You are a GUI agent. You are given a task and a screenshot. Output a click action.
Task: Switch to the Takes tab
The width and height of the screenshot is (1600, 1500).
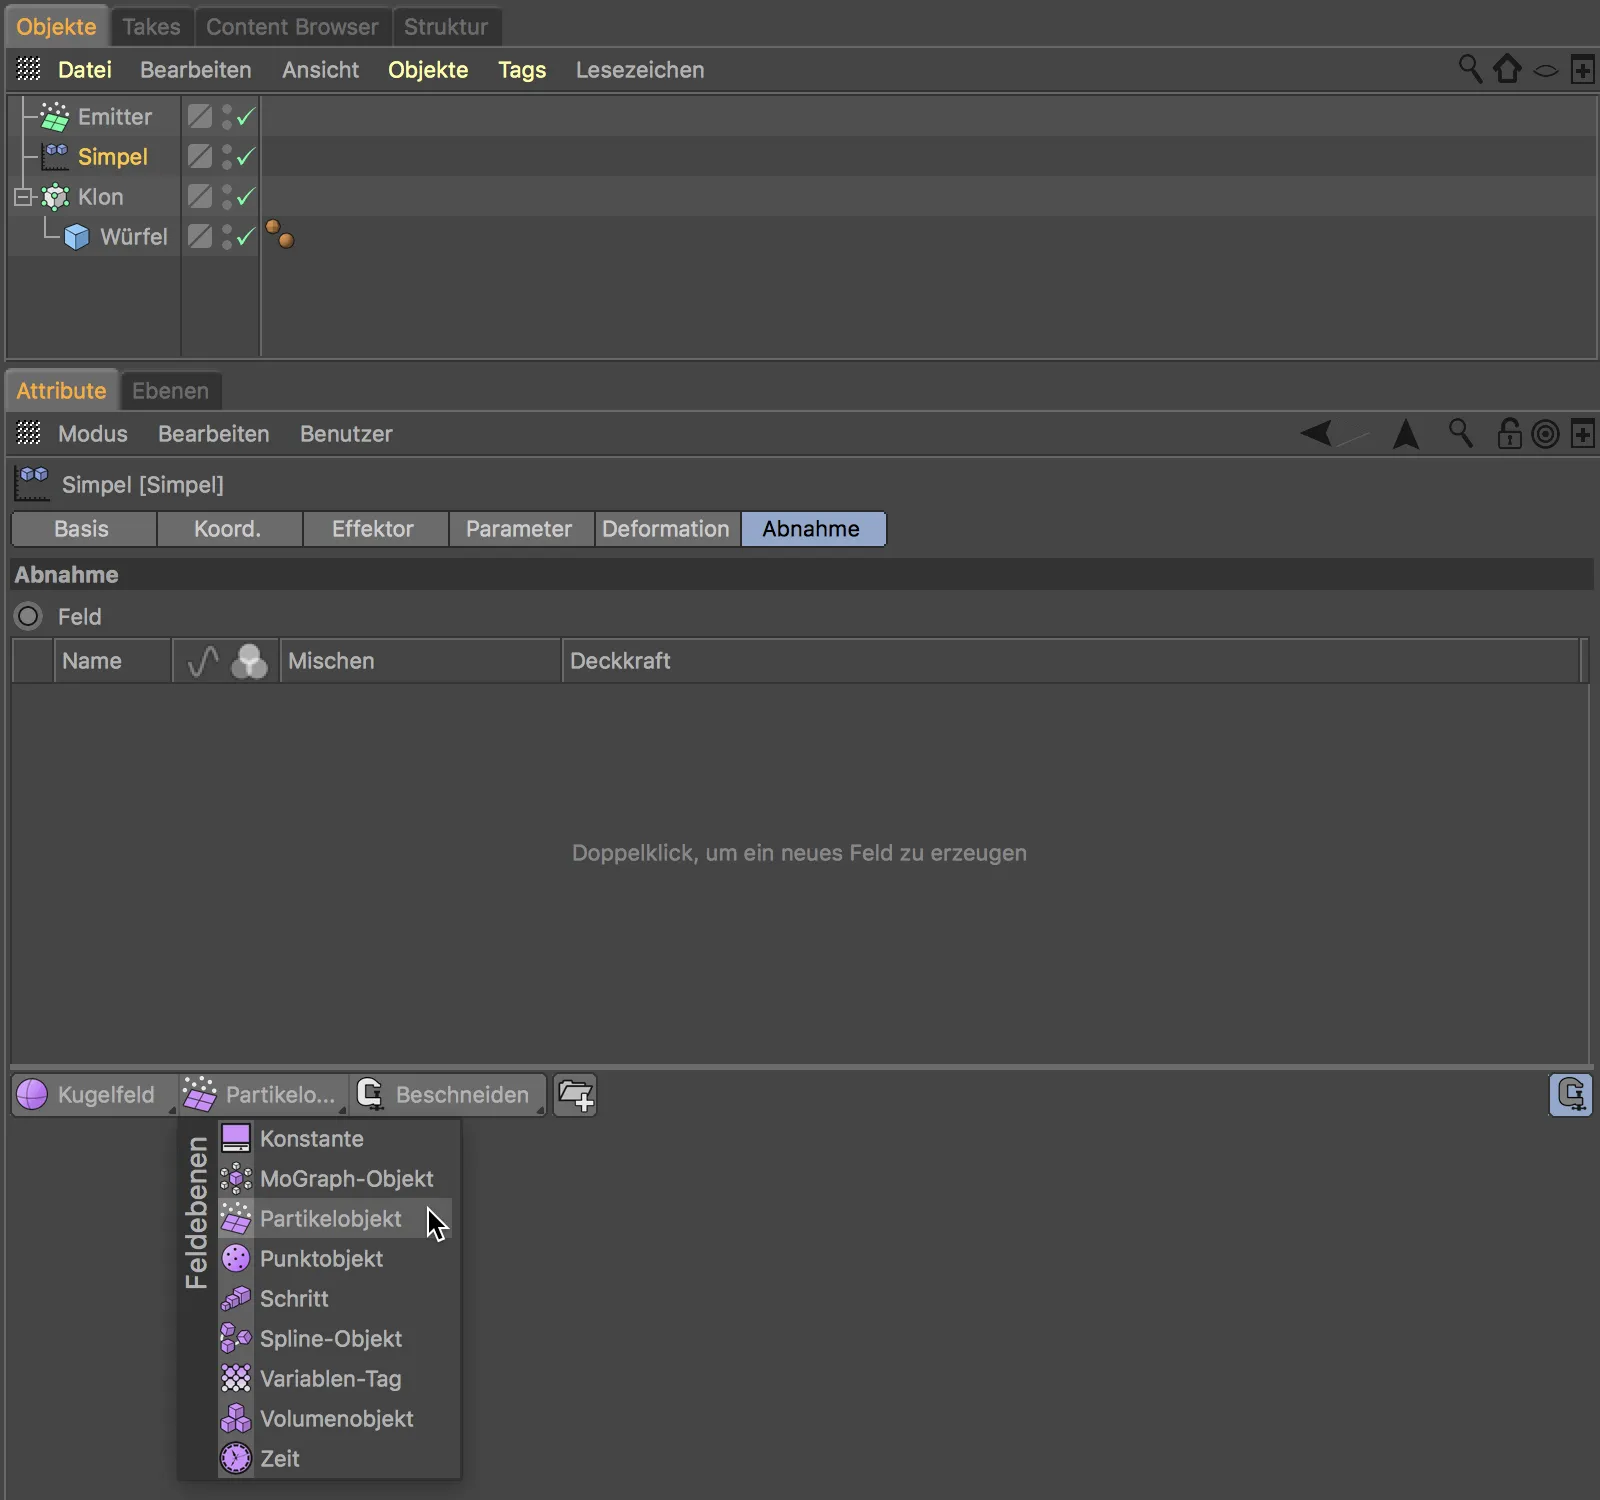tap(151, 27)
